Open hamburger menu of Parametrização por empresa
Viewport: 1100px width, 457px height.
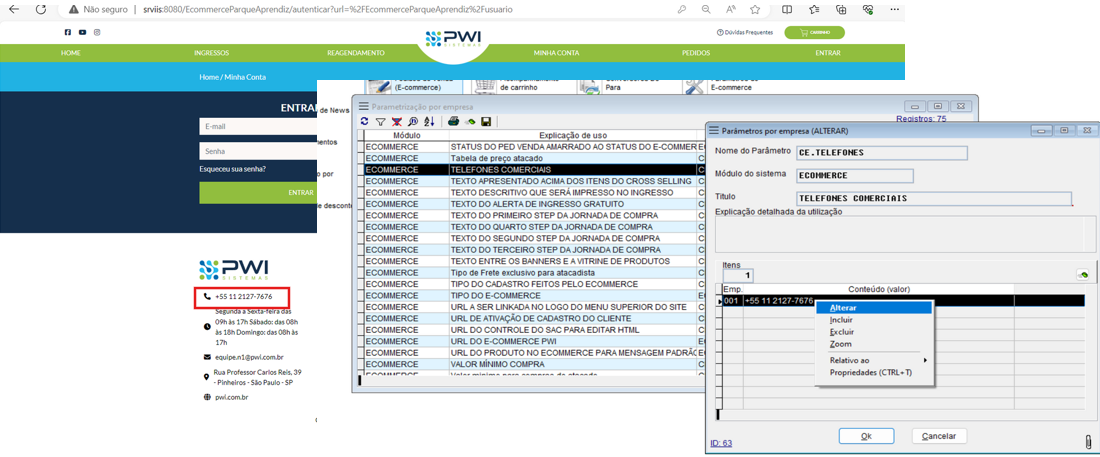click(x=364, y=105)
